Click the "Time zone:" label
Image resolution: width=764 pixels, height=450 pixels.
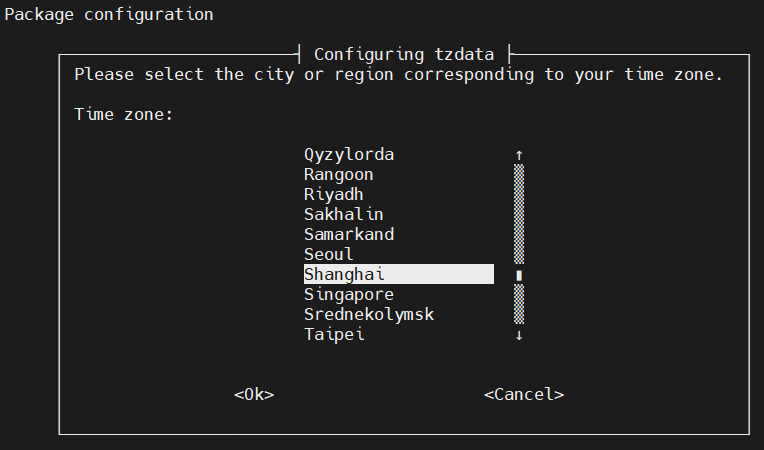point(124,115)
